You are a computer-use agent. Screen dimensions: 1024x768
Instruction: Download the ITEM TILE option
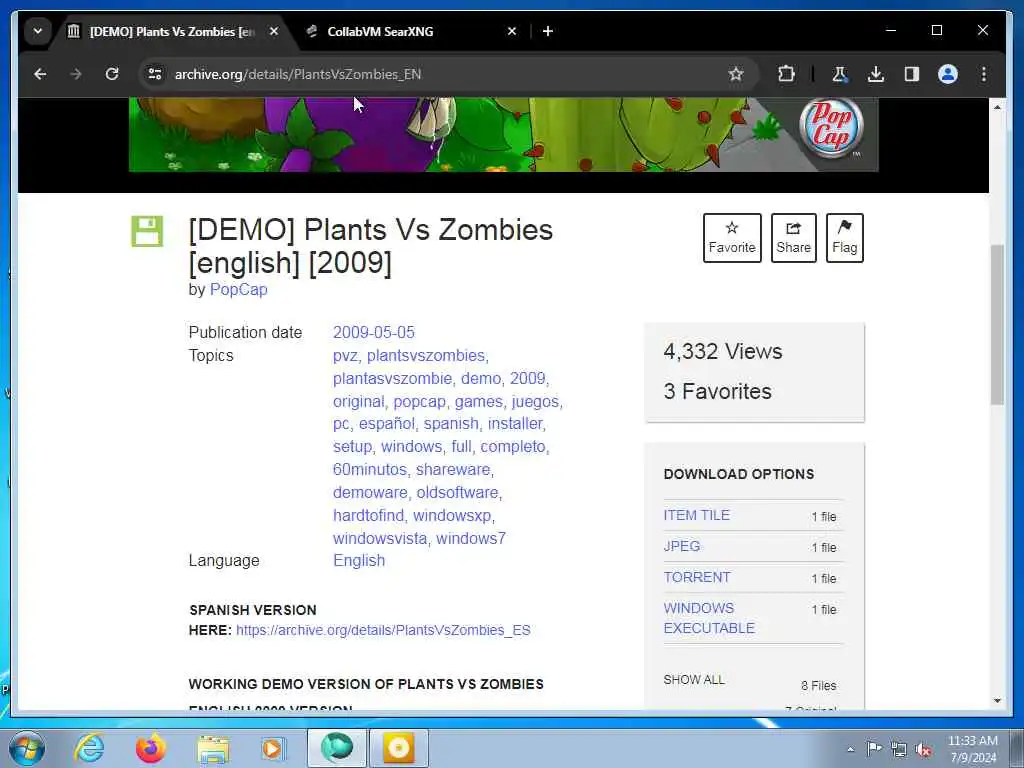696,515
